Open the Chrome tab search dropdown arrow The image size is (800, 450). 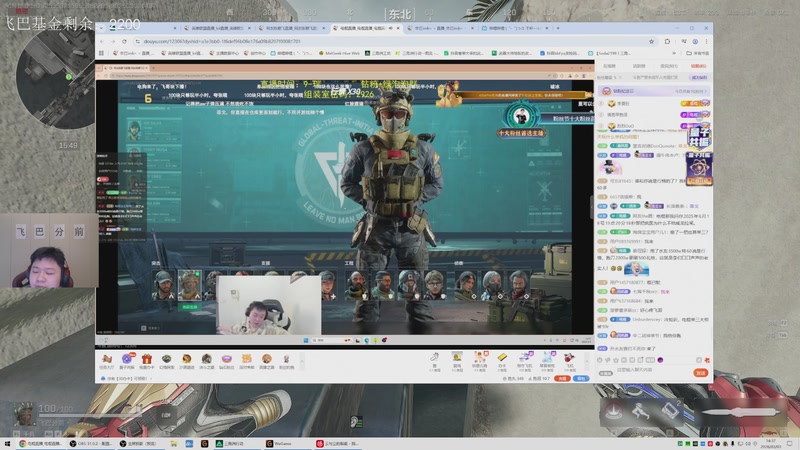(101, 28)
